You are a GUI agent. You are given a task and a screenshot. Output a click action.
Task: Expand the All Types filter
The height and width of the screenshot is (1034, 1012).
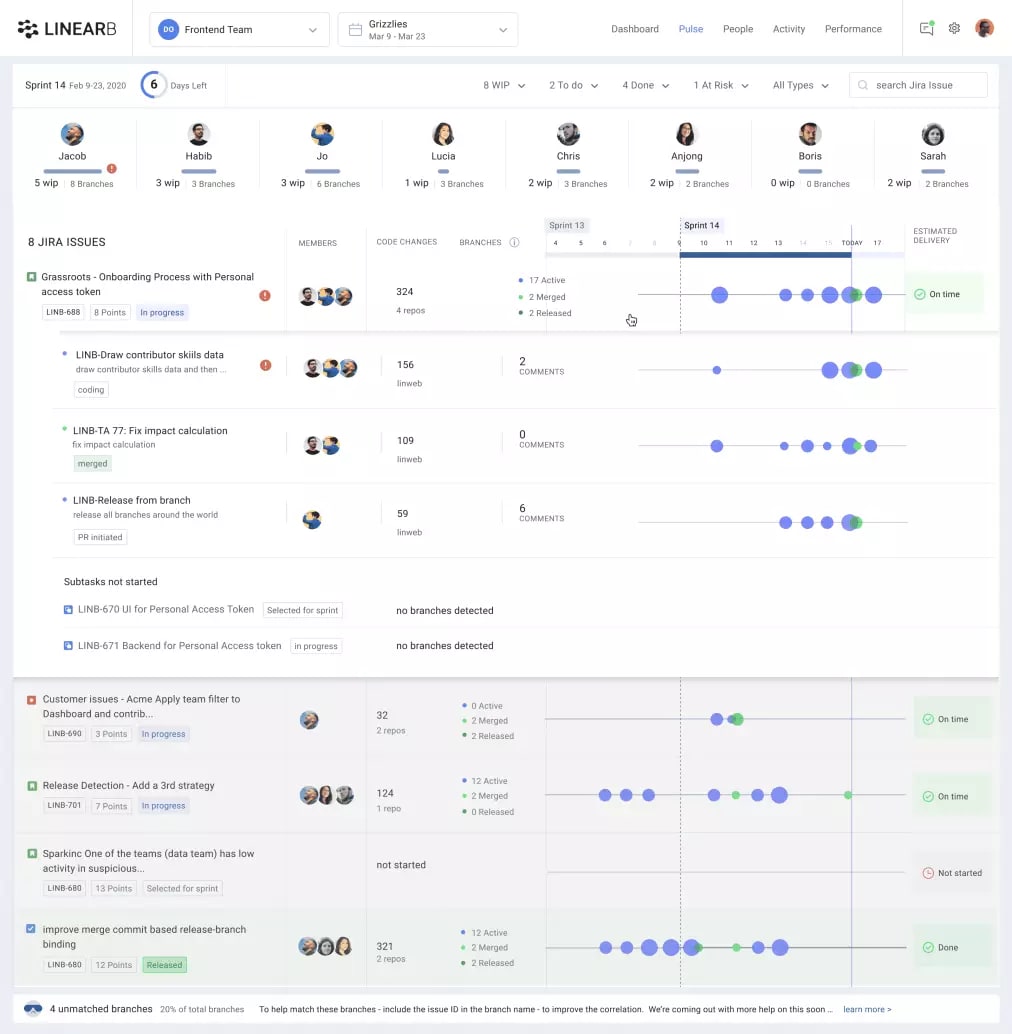coord(800,85)
